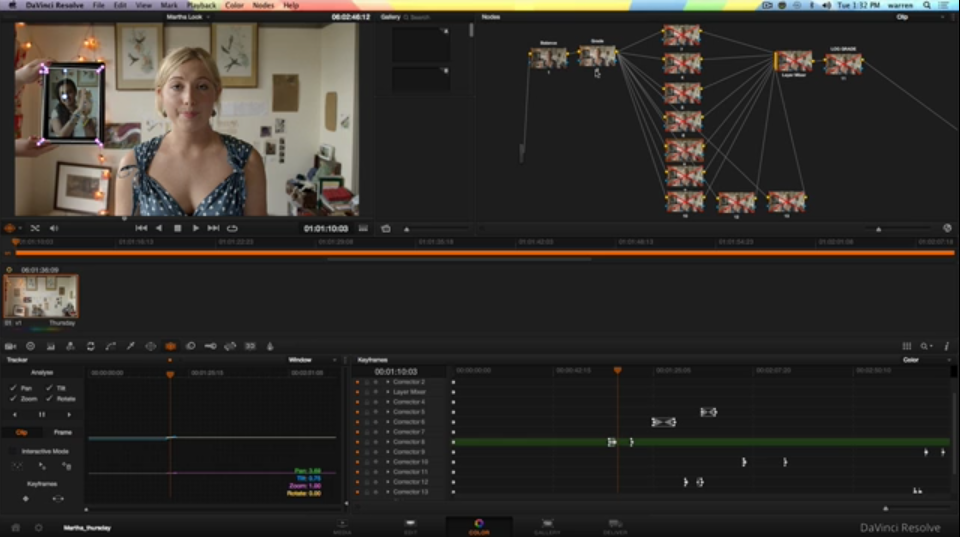Toggle the Zoom tracking checkbox
Image resolution: width=960 pixels, height=537 pixels.
click(13, 399)
